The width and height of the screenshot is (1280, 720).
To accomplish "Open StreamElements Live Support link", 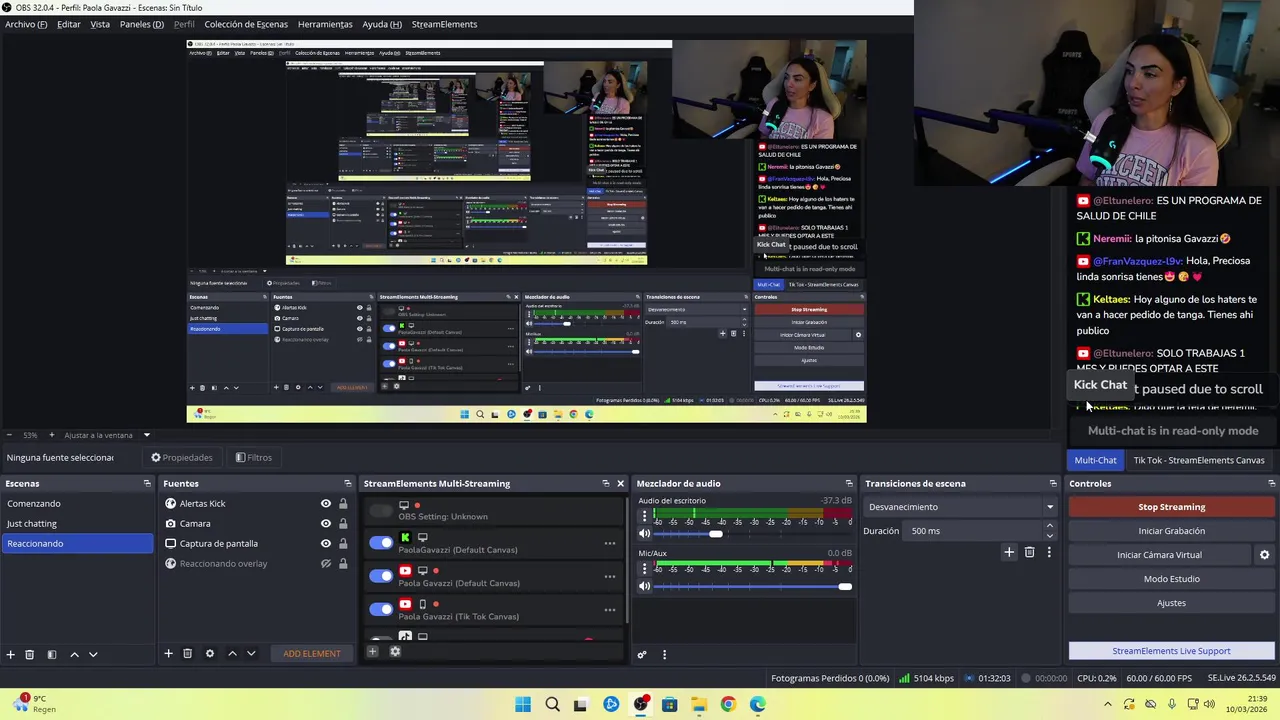I will click(x=1172, y=651).
